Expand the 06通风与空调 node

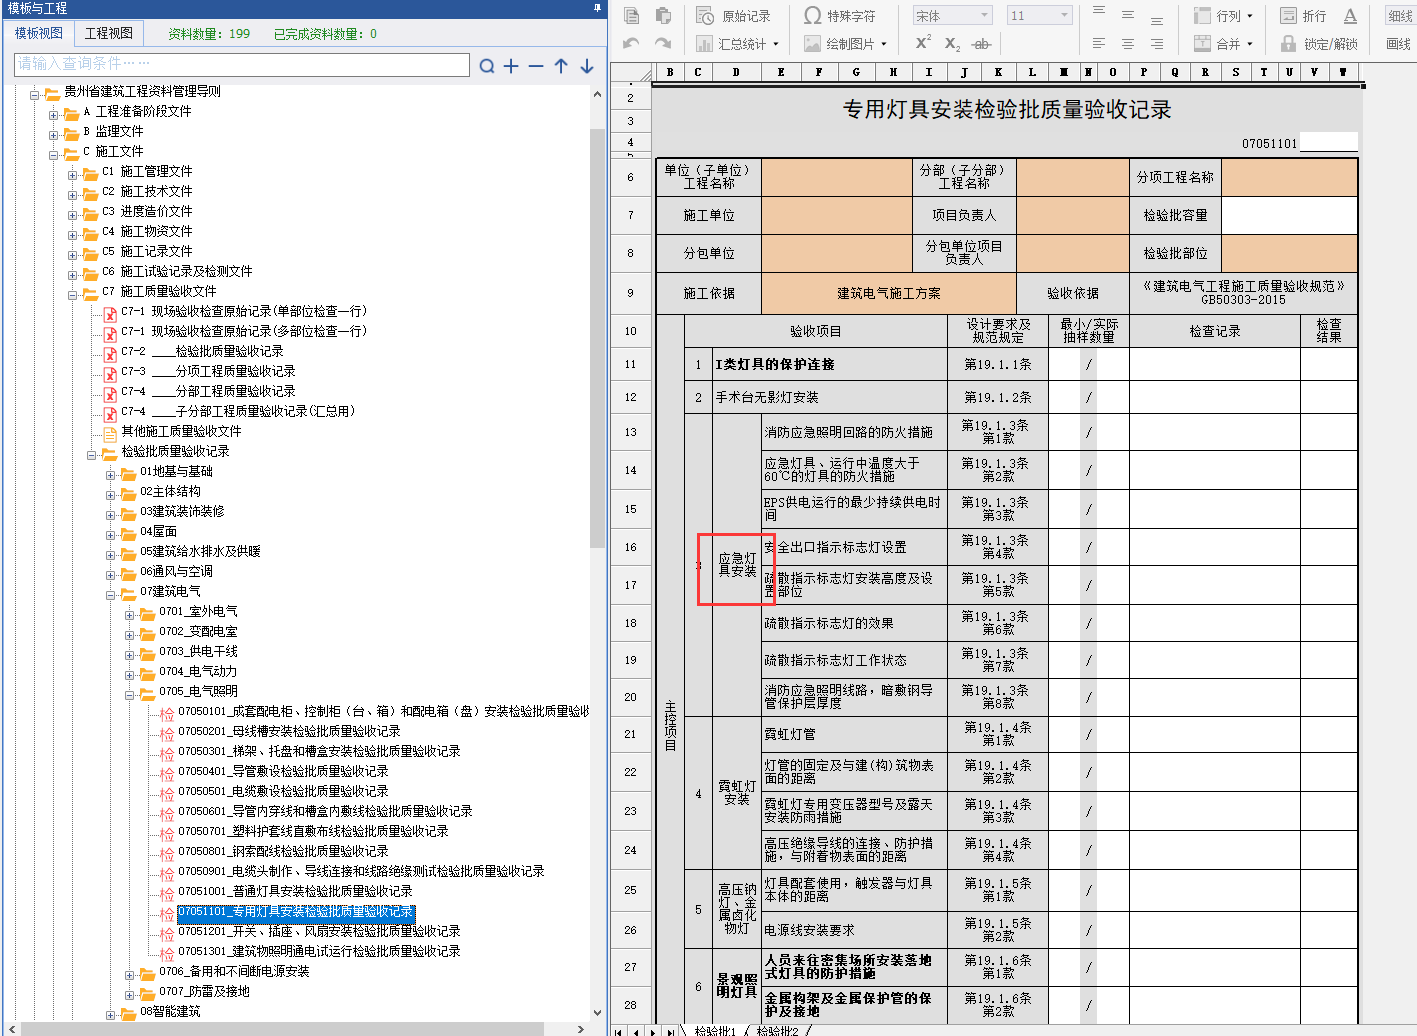pyautogui.click(x=111, y=575)
